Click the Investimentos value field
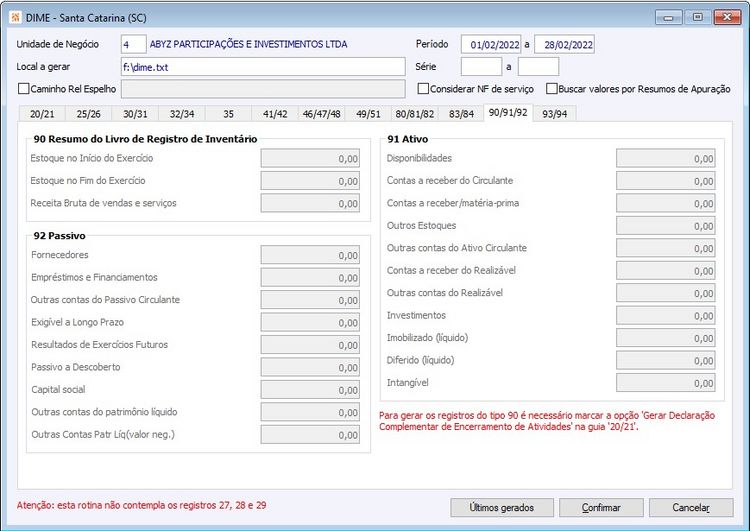This screenshot has height=531, width=750. point(666,316)
